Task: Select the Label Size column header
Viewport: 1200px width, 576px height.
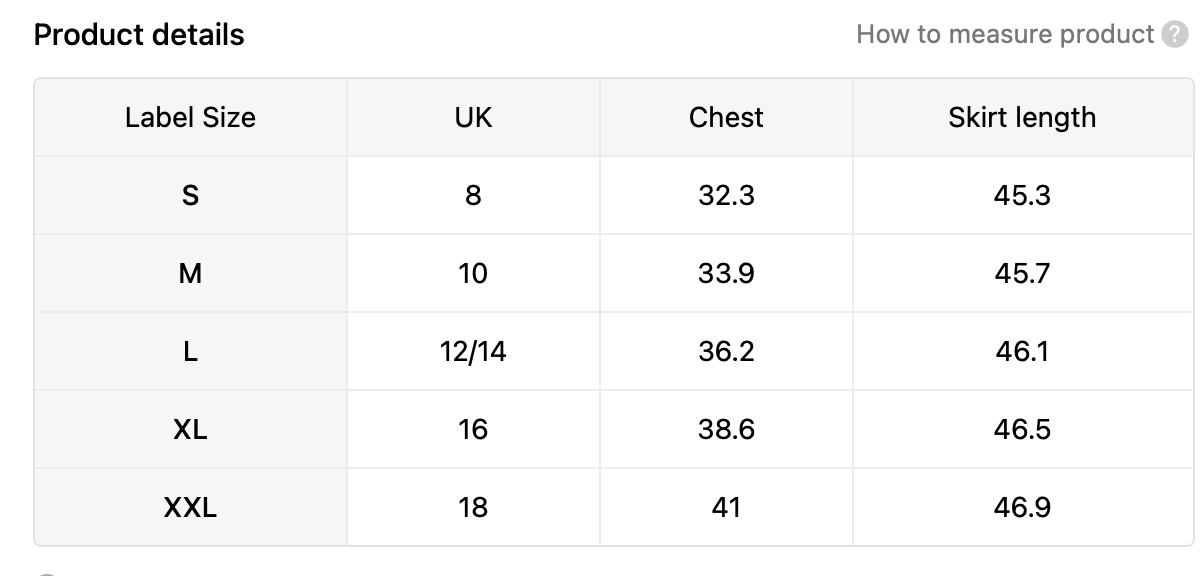Action: pos(190,118)
